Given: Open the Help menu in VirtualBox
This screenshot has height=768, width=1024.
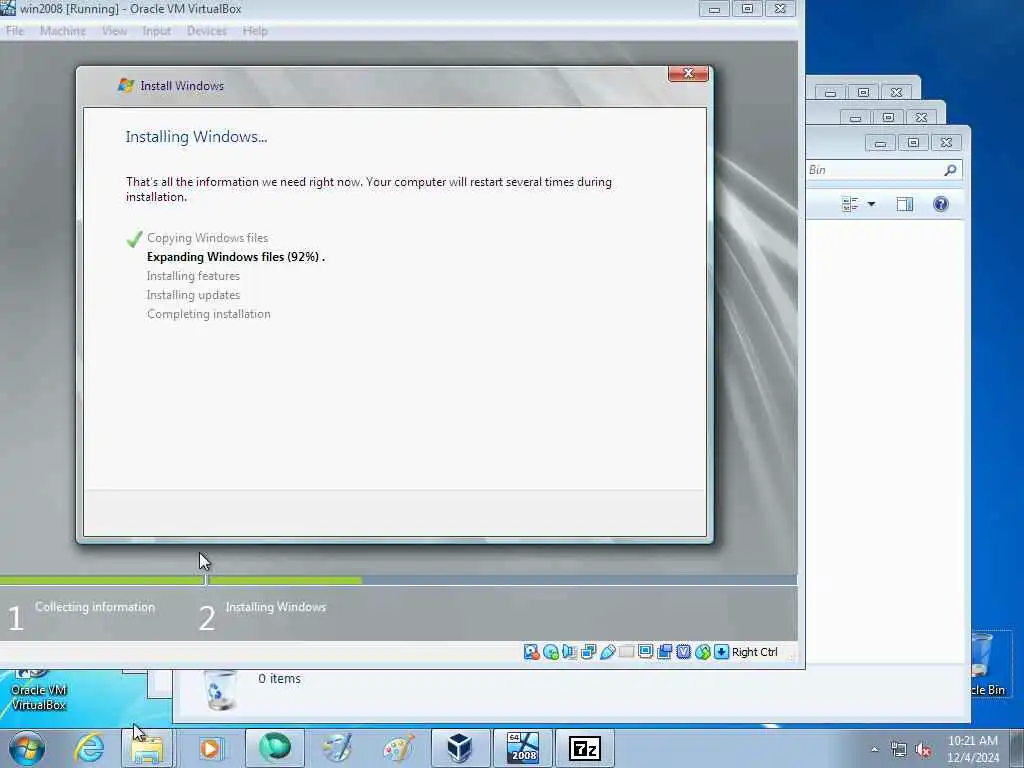Looking at the screenshot, I should (x=255, y=31).
